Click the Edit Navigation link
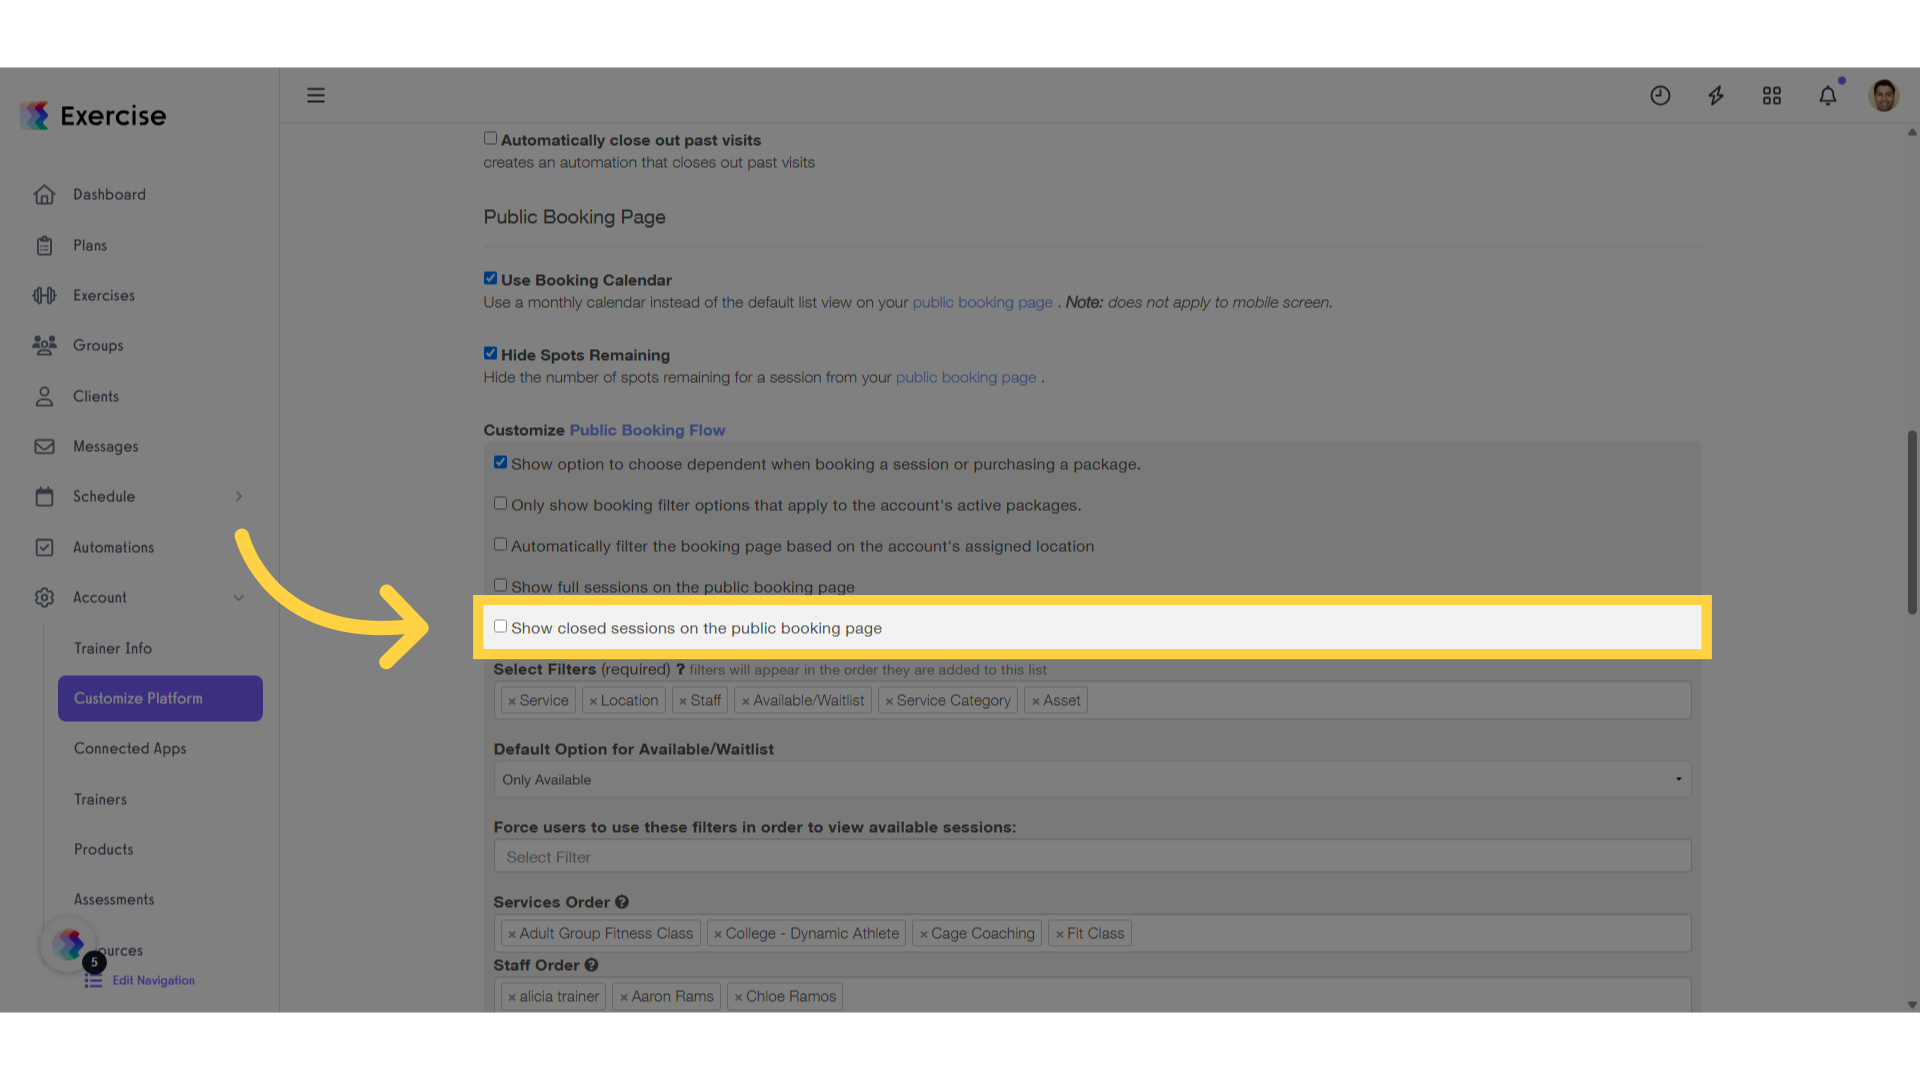The image size is (1920, 1080). (153, 981)
